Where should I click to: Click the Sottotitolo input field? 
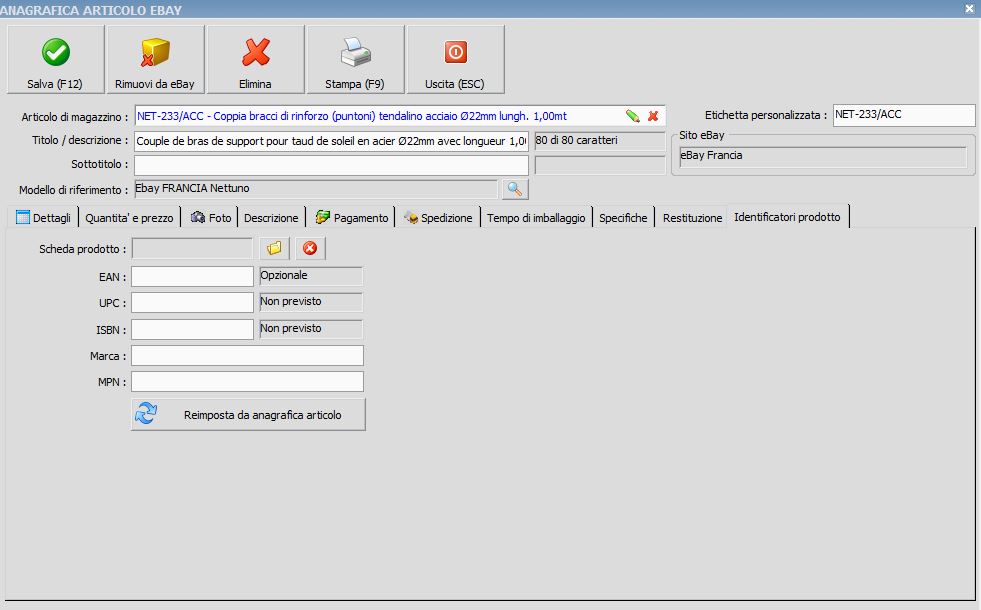coord(331,165)
